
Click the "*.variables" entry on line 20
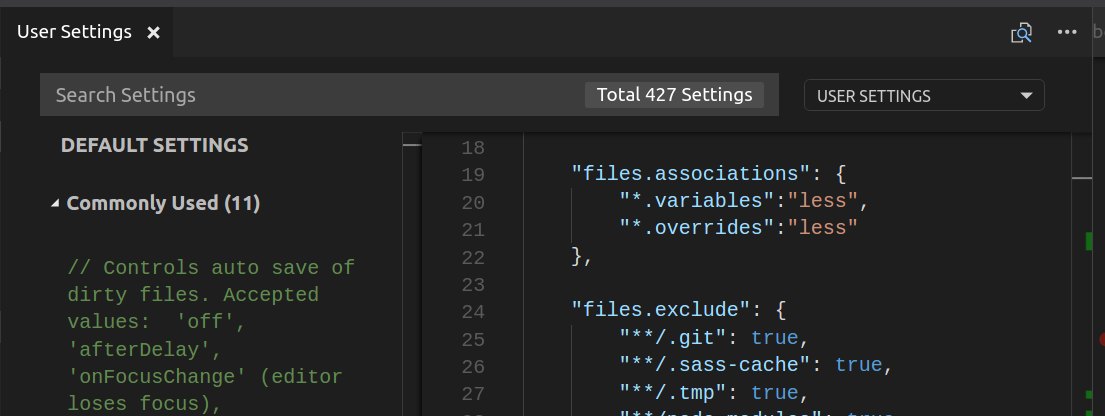pyautogui.click(x=698, y=201)
